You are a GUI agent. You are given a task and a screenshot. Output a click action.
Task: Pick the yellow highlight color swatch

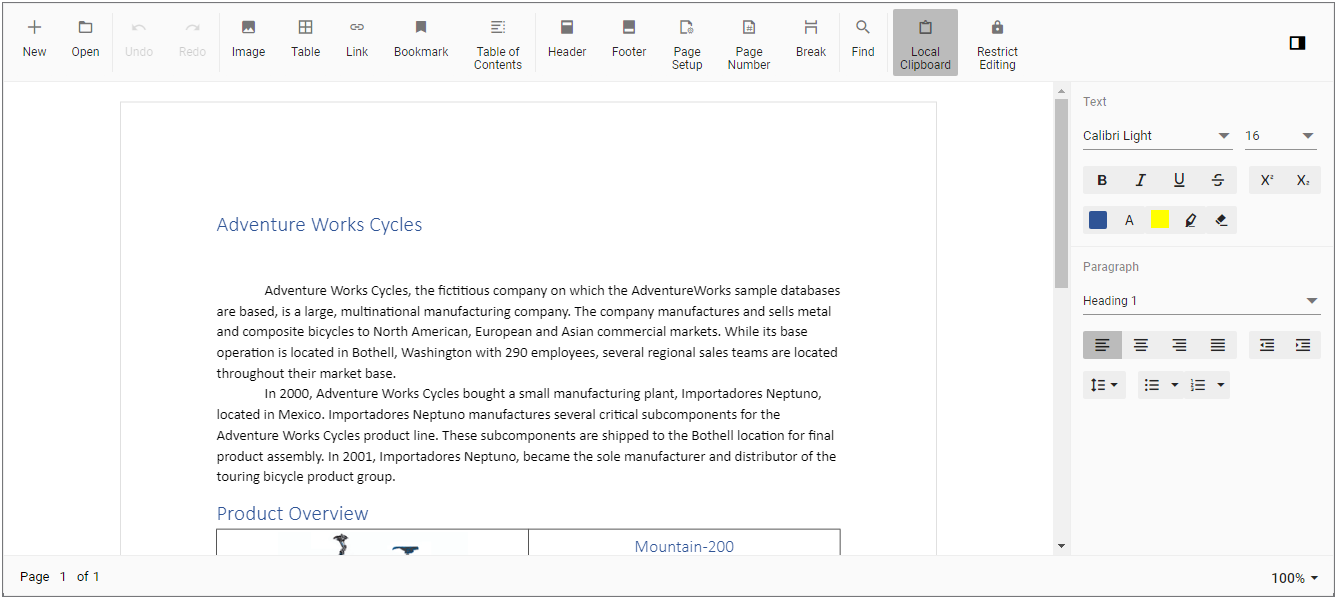point(1160,220)
